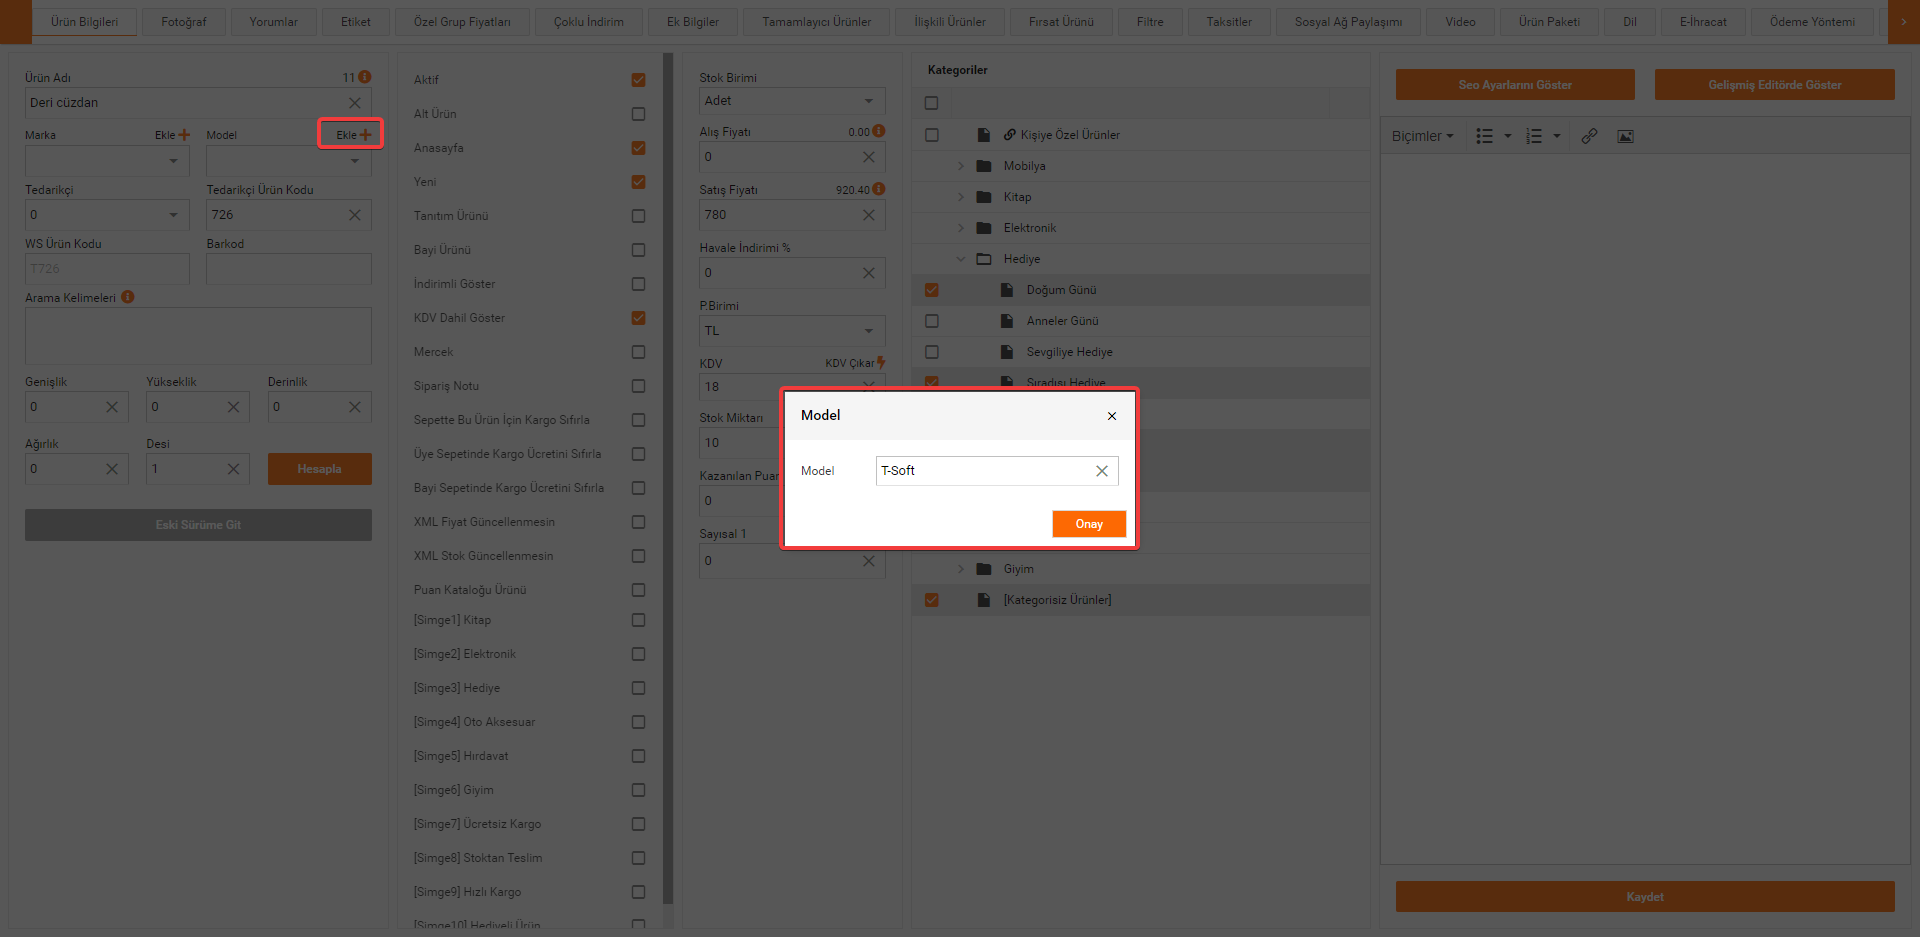Image resolution: width=1920 pixels, height=937 pixels.
Task: Toggle Anneler Günü category checkbox
Action: coord(932,321)
